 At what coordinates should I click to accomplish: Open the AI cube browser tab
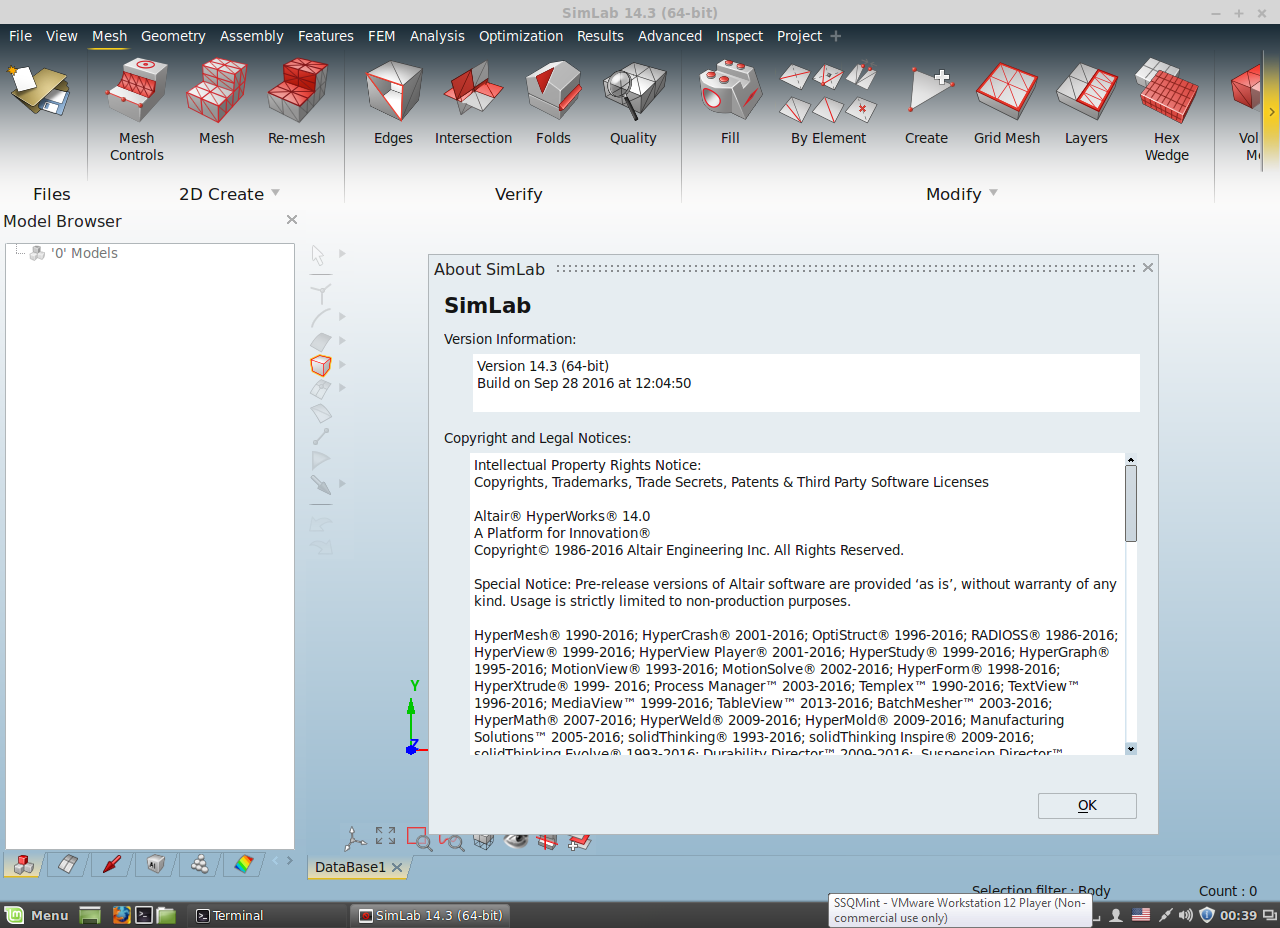point(156,864)
